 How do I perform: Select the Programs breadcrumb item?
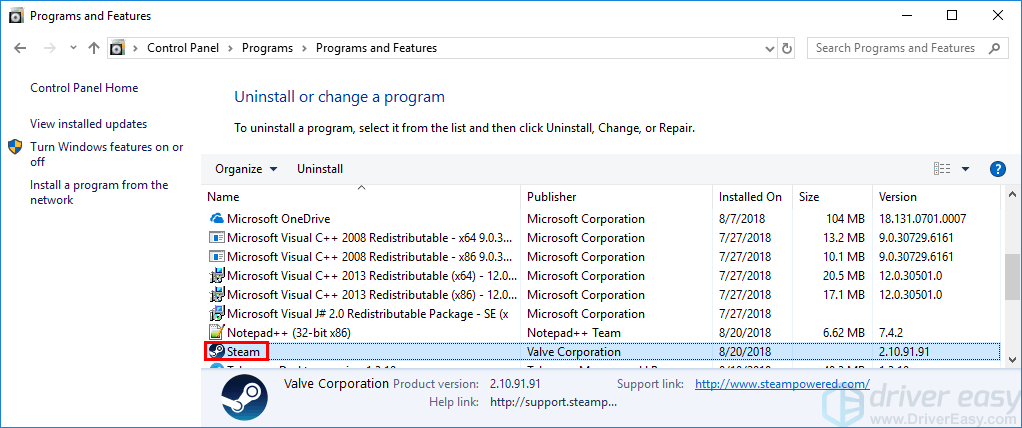tap(267, 48)
